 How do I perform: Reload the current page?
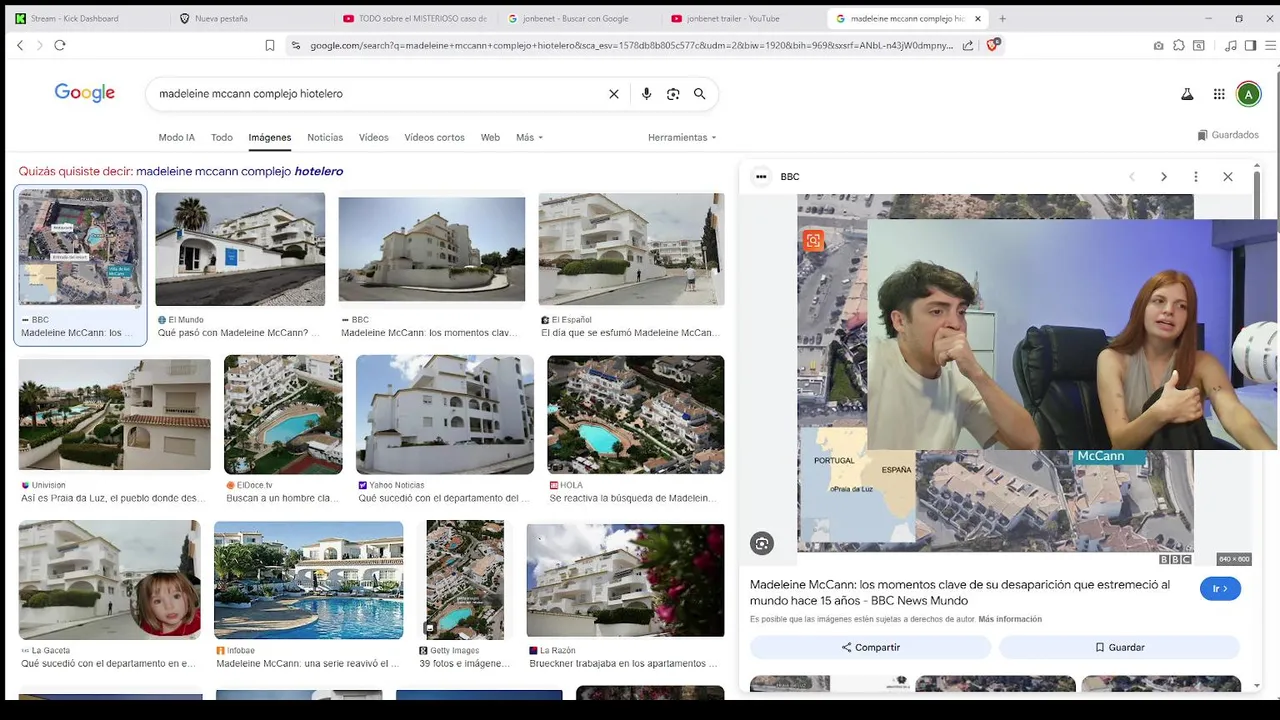pos(60,45)
